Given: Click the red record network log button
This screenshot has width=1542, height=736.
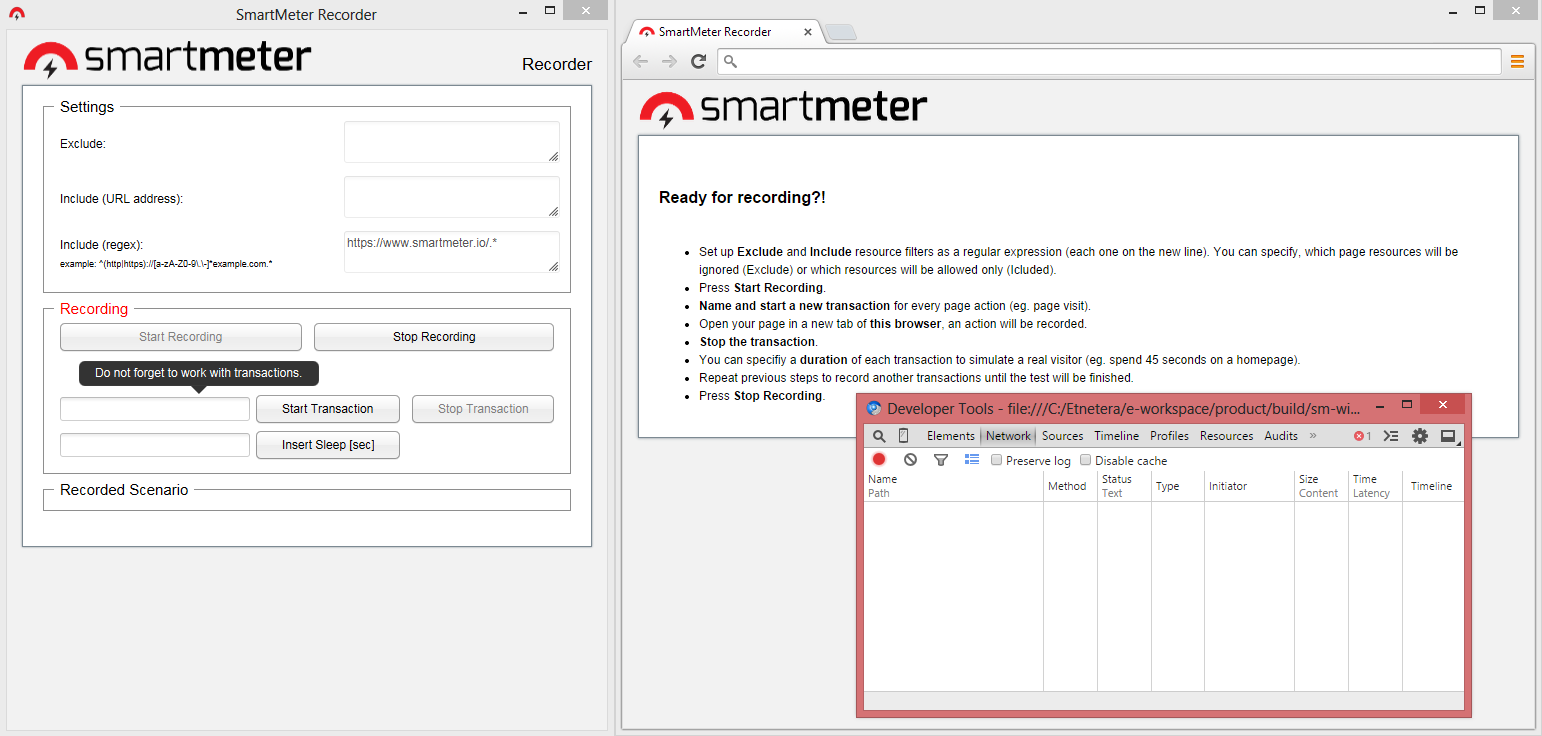Looking at the screenshot, I should [x=879, y=460].
